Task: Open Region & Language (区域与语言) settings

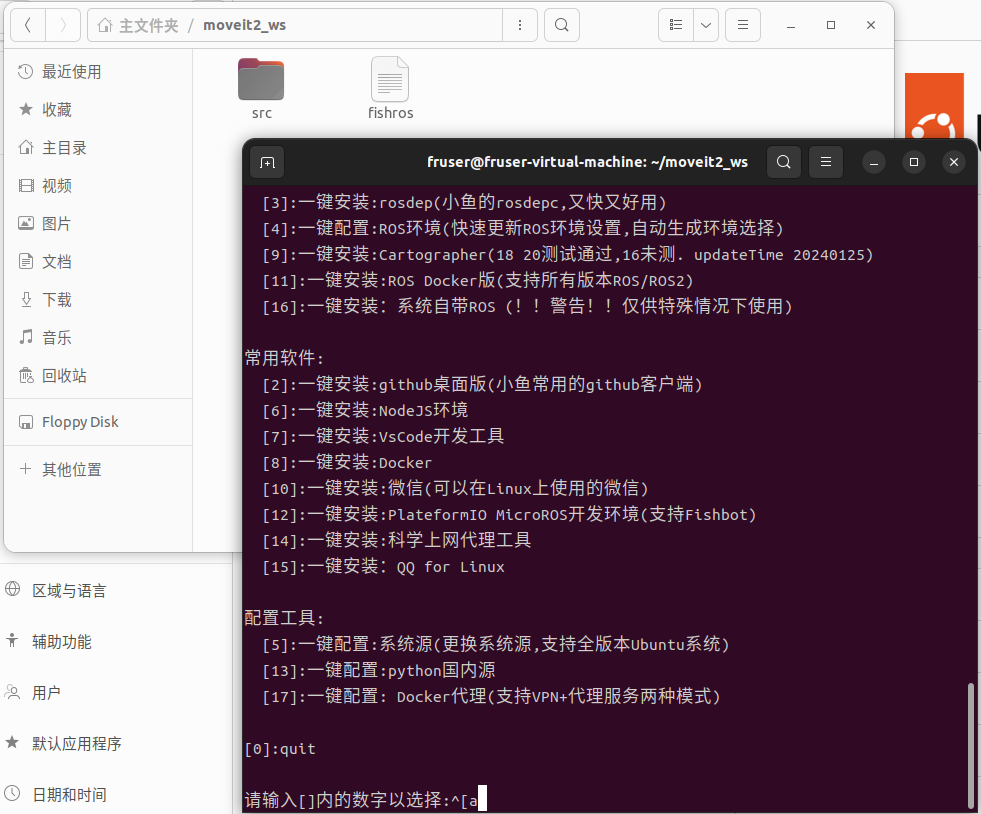Action: (x=116, y=591)
